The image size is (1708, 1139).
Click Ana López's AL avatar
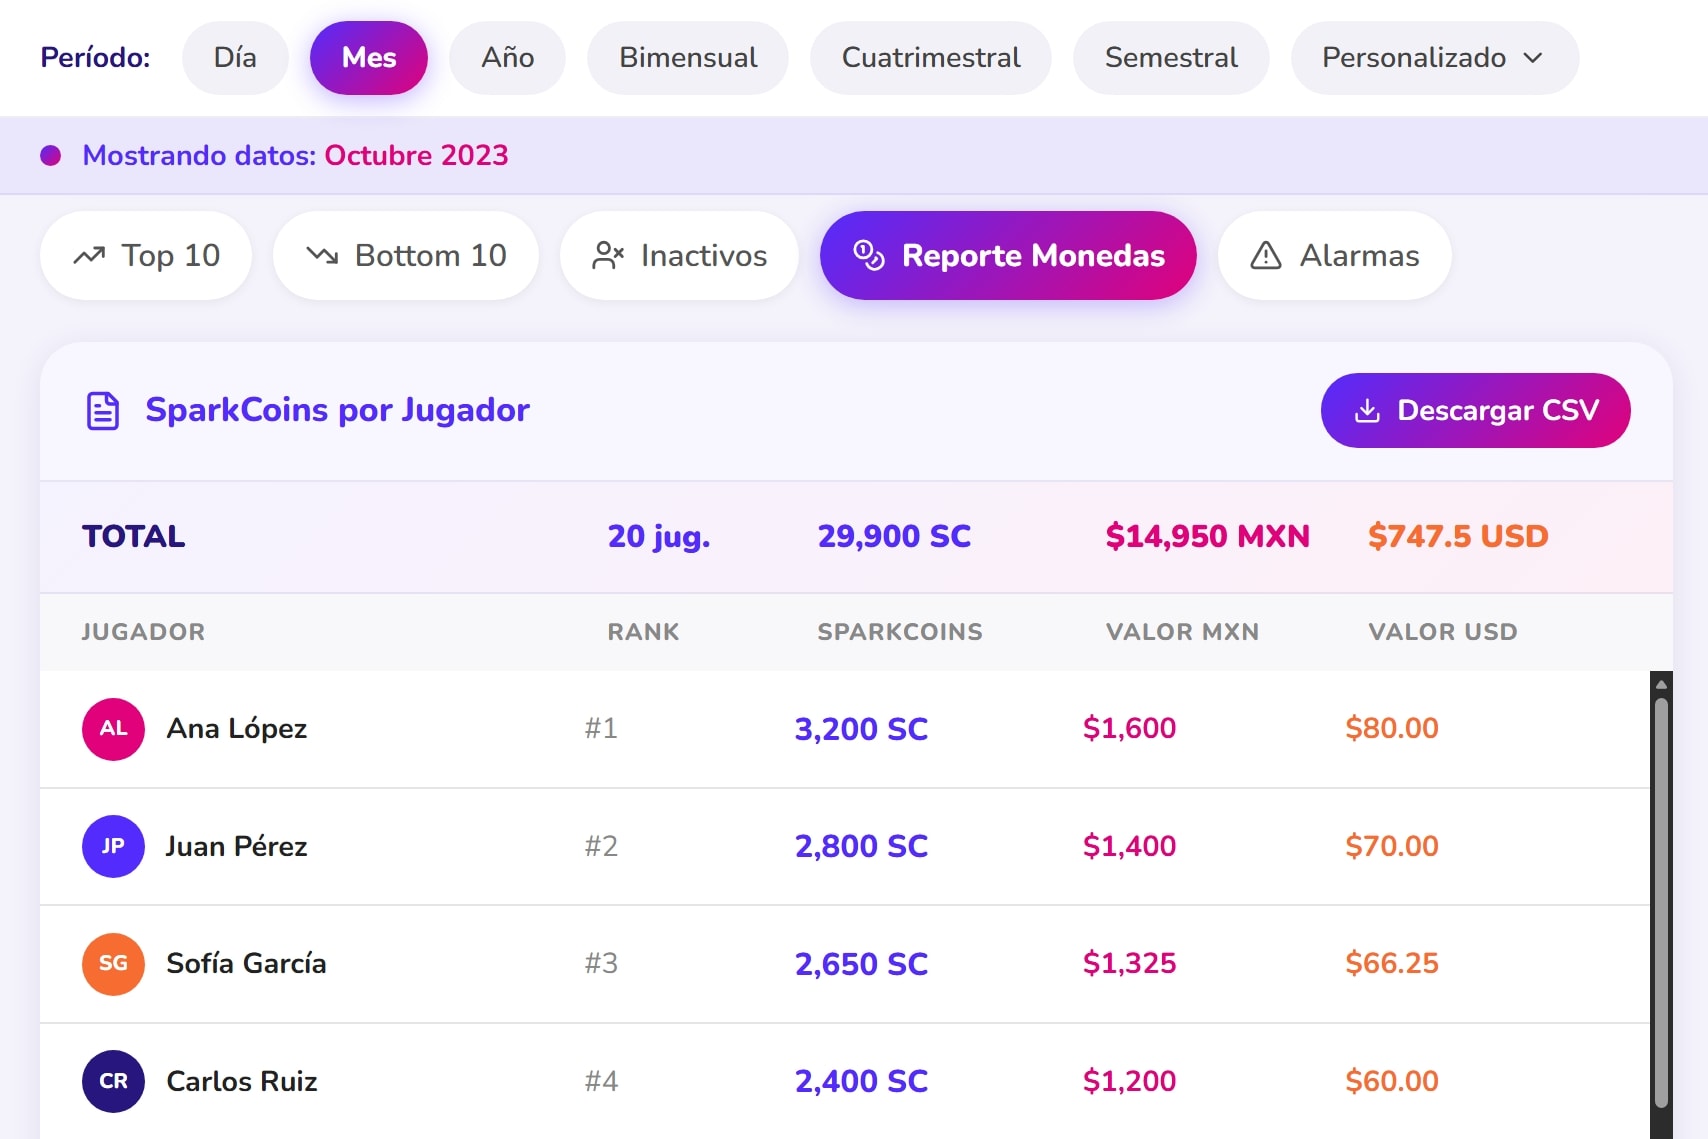click(113, 729)
